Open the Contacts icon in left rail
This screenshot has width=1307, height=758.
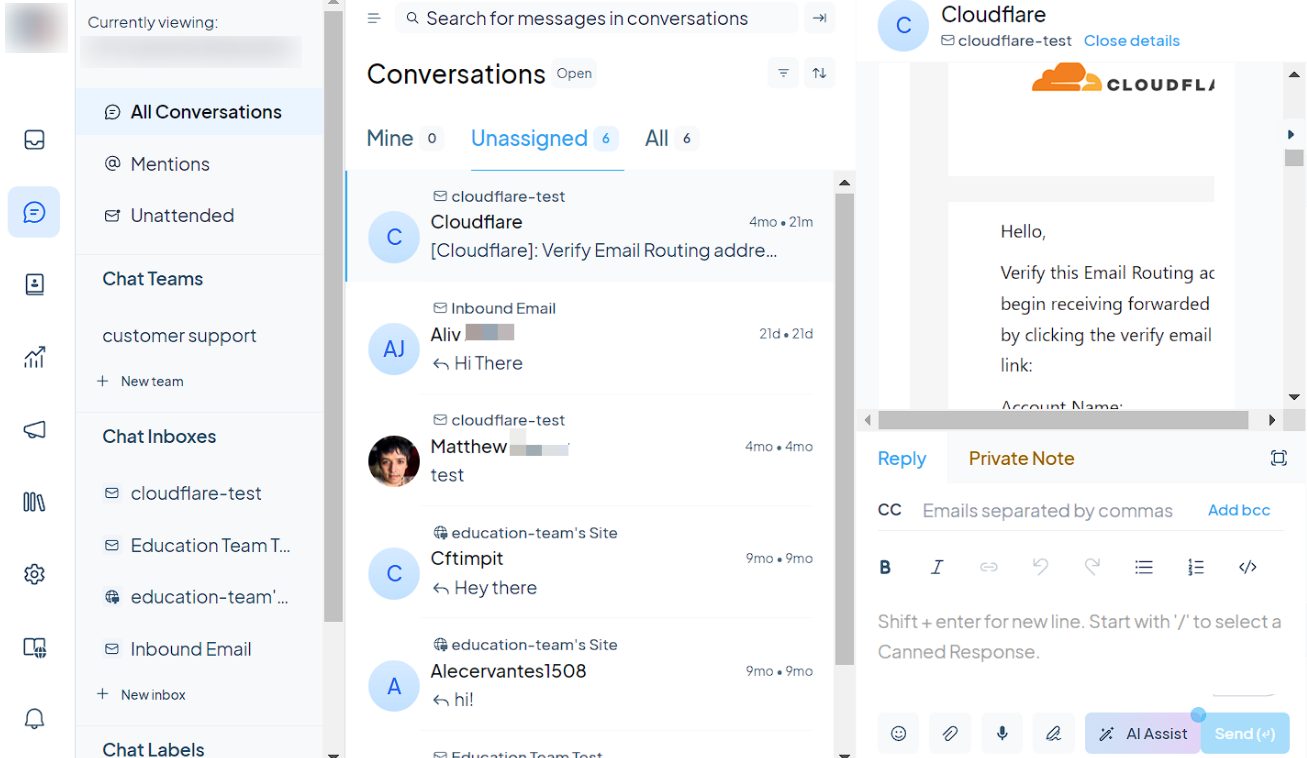coord(34,285)
